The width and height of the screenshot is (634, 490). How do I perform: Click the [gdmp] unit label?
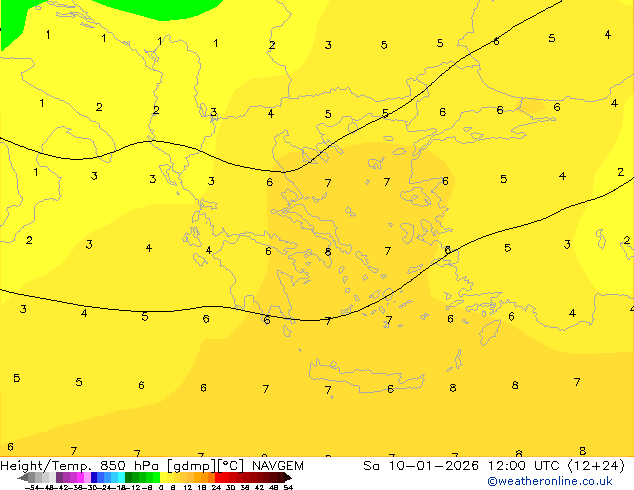[191, 466]
